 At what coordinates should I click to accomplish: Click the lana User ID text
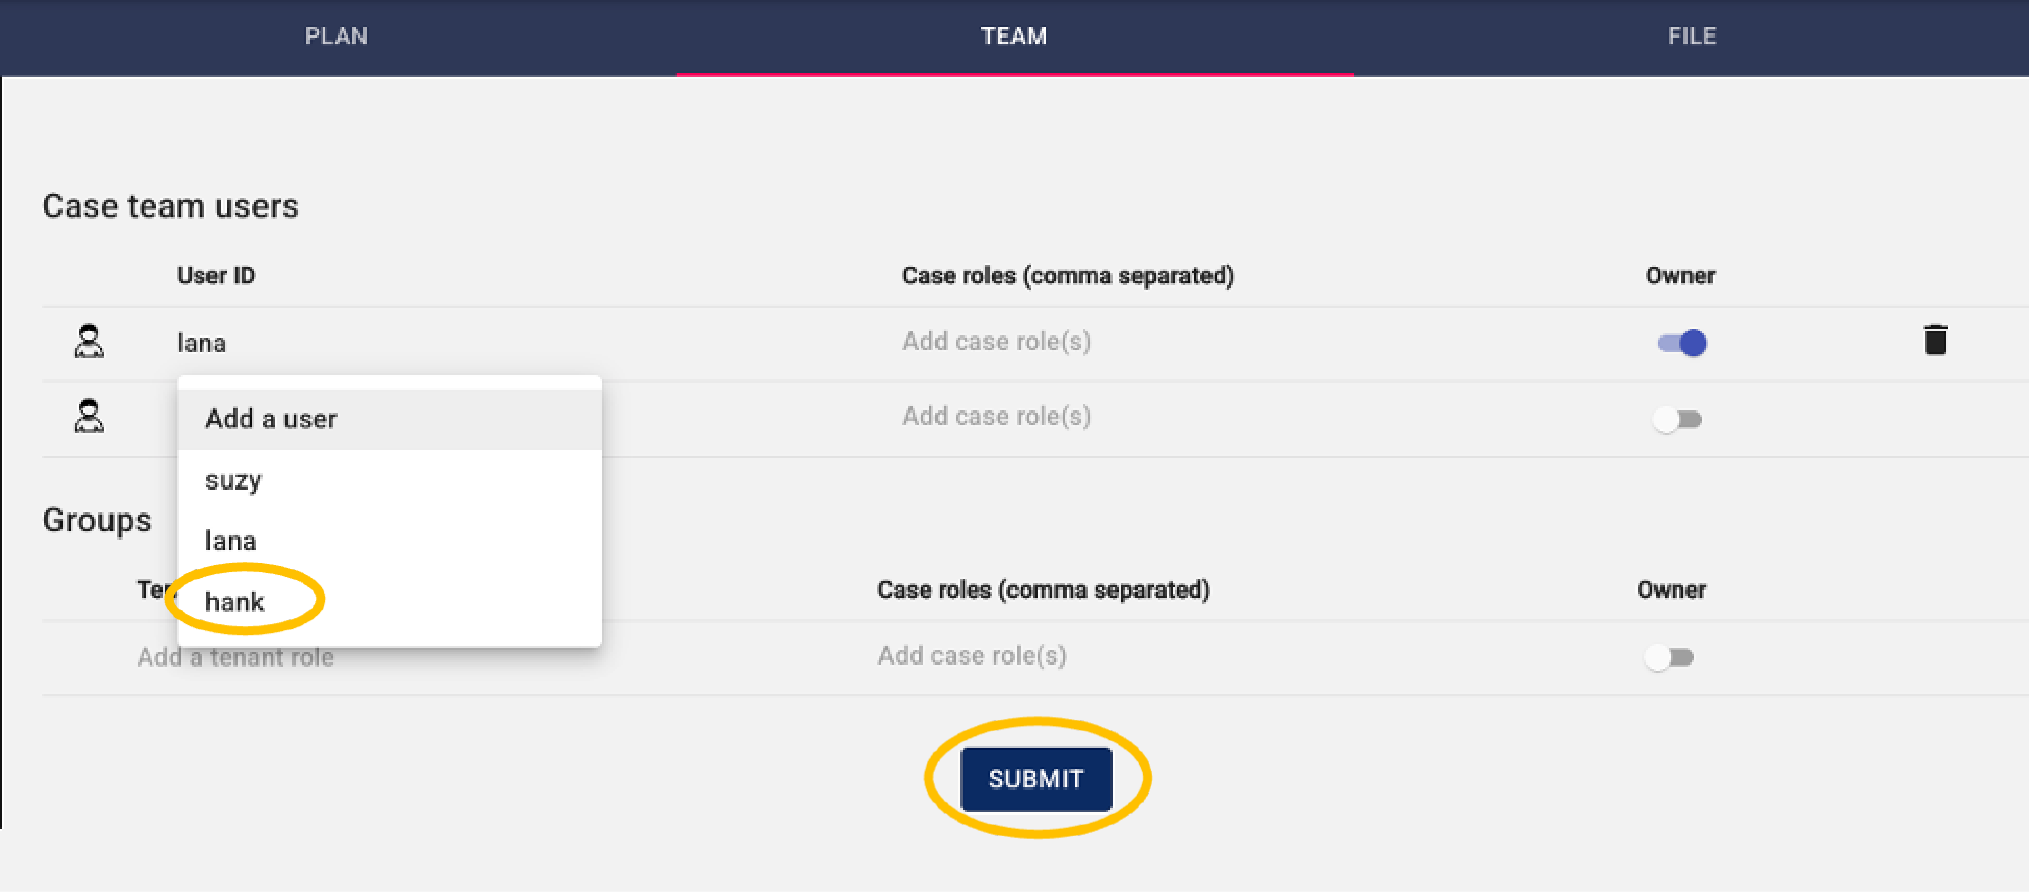pos(201,343)
